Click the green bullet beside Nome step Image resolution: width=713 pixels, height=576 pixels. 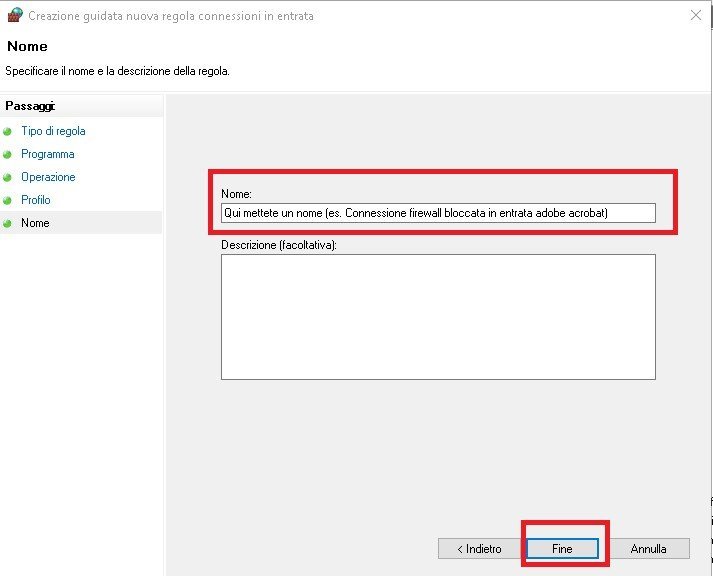tap(7, 224)
